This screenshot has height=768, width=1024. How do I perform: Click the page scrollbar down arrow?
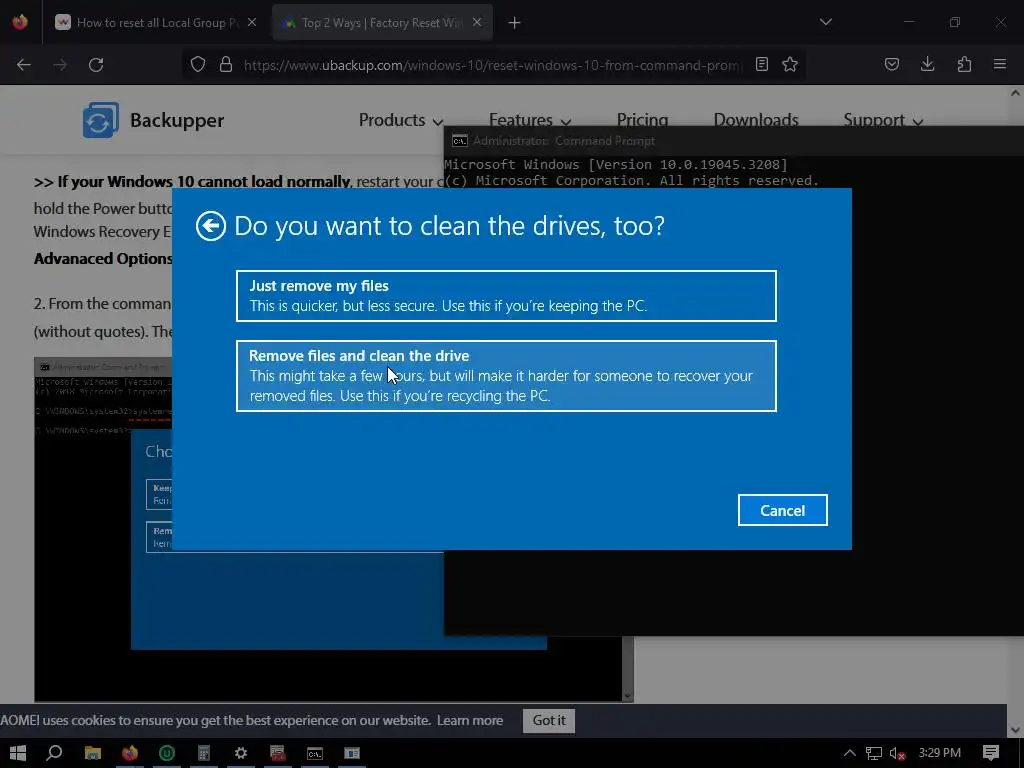[x=1015, y=730]
